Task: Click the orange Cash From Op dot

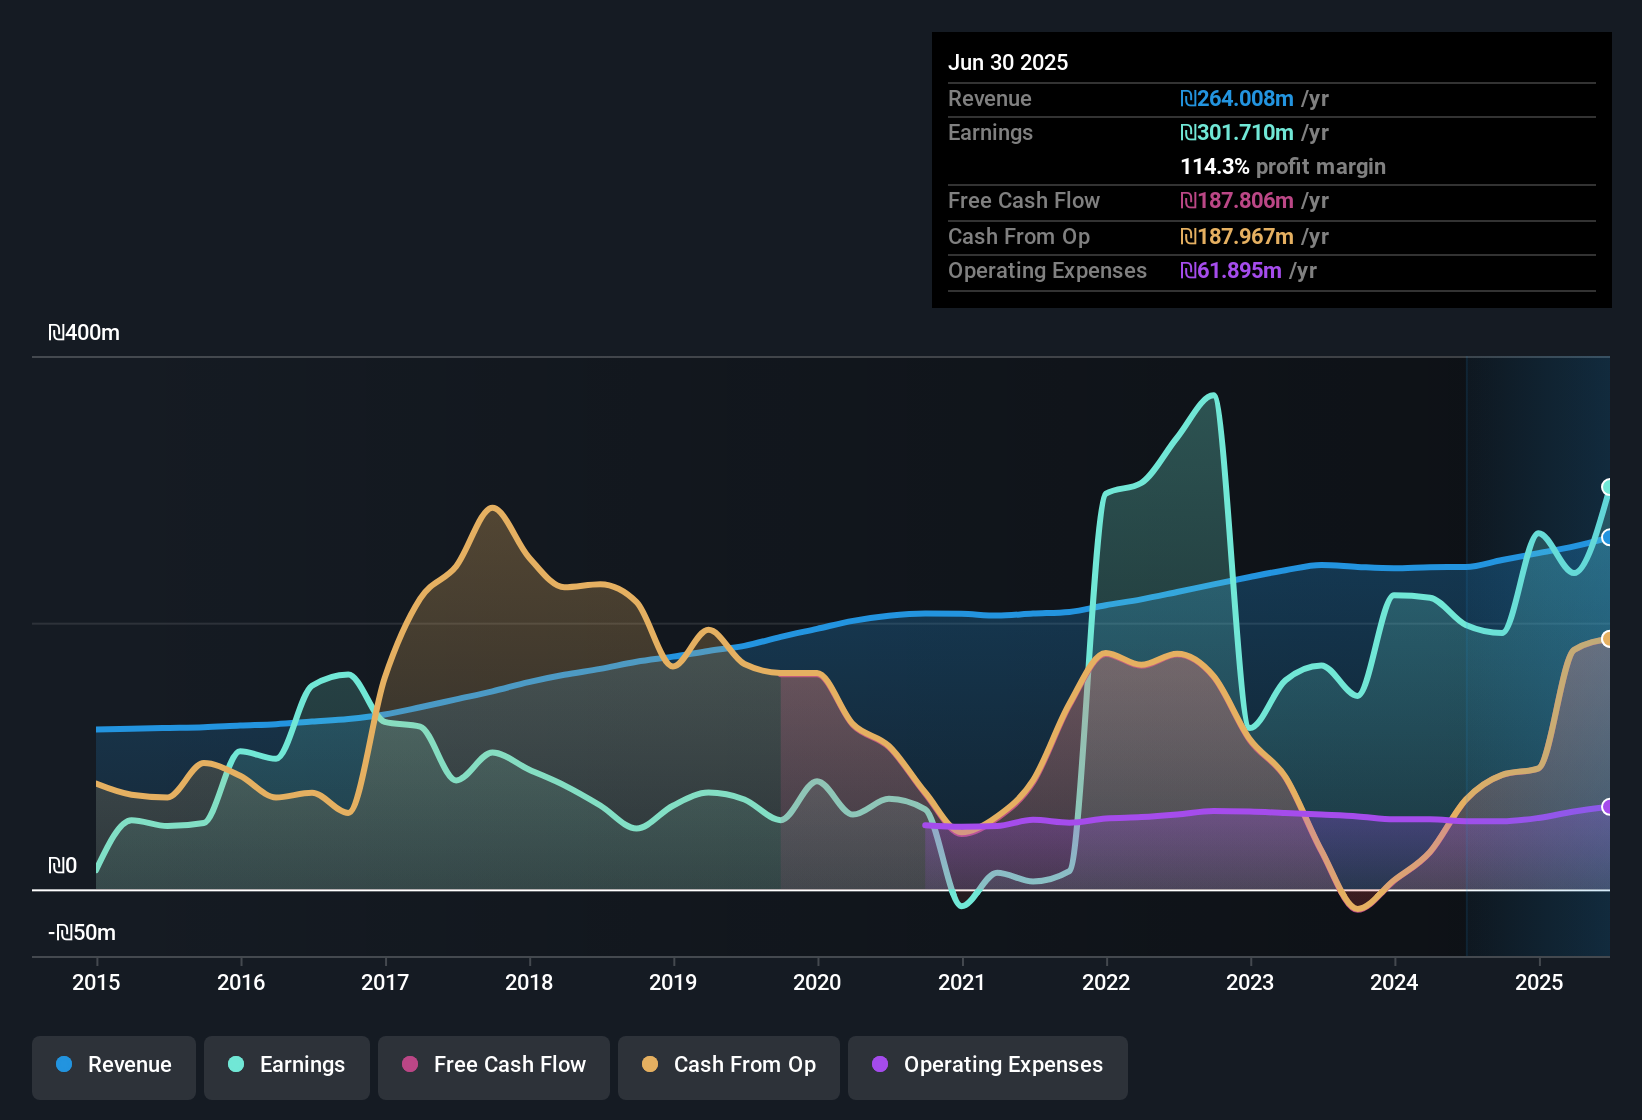Action: [x=650, y=1064]
